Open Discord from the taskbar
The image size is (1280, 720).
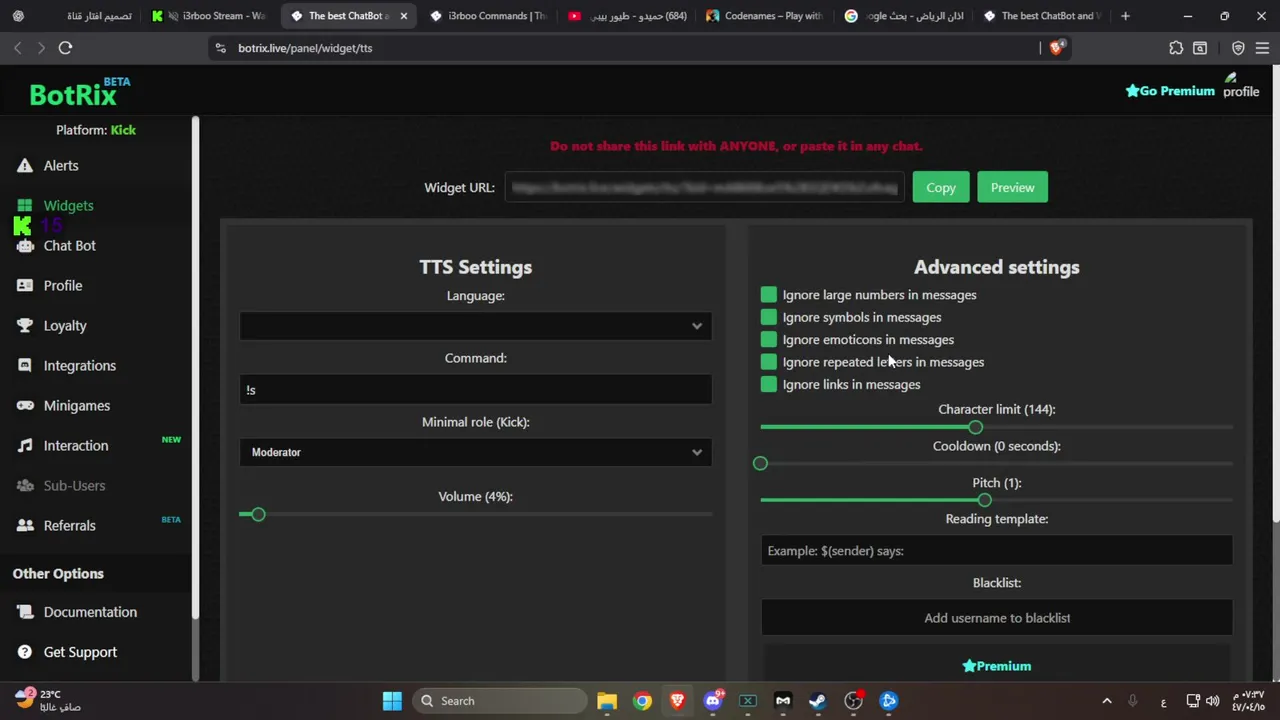pos(713,701)
